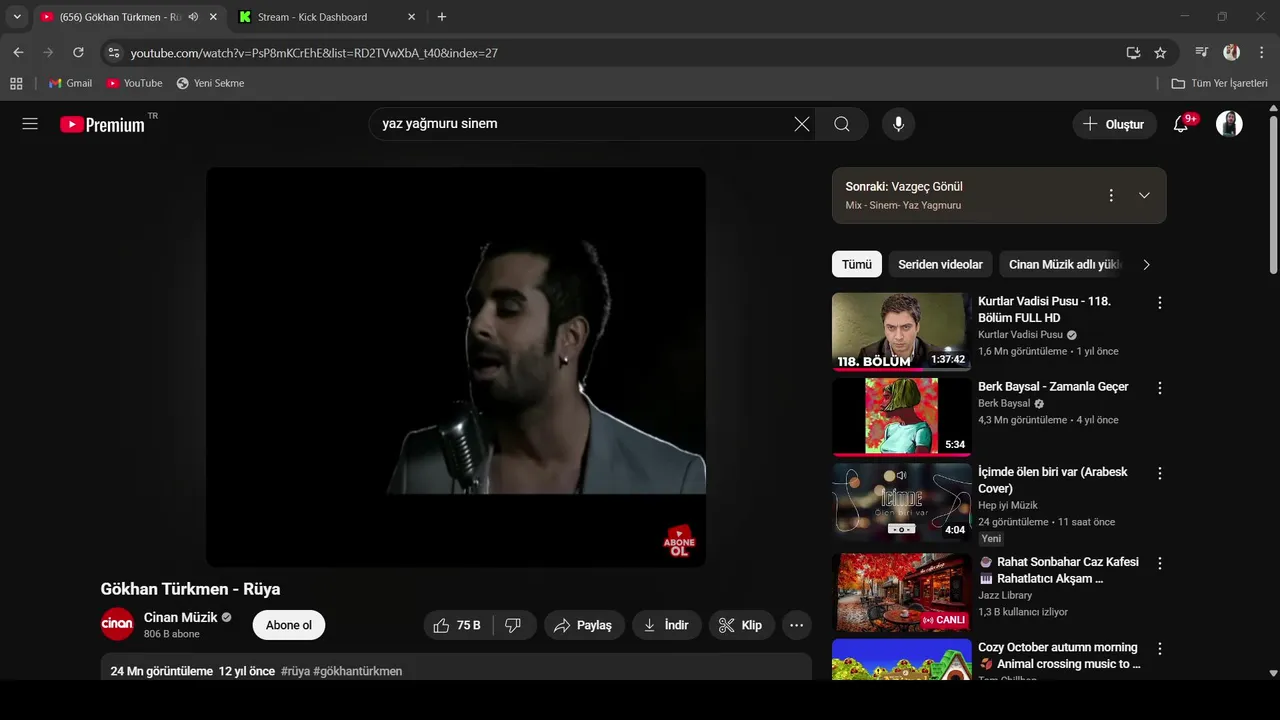
Task: Open the tab search dropdown arrow
Action: coord(17,17)
